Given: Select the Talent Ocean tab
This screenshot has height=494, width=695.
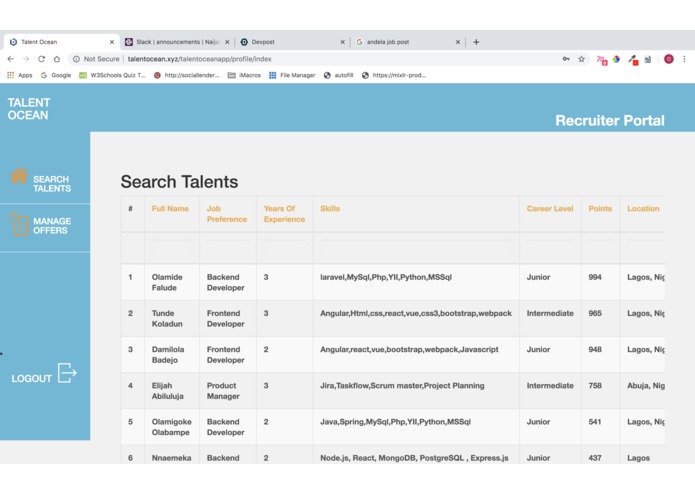Looking at the screenshot, I should point(62,42).
